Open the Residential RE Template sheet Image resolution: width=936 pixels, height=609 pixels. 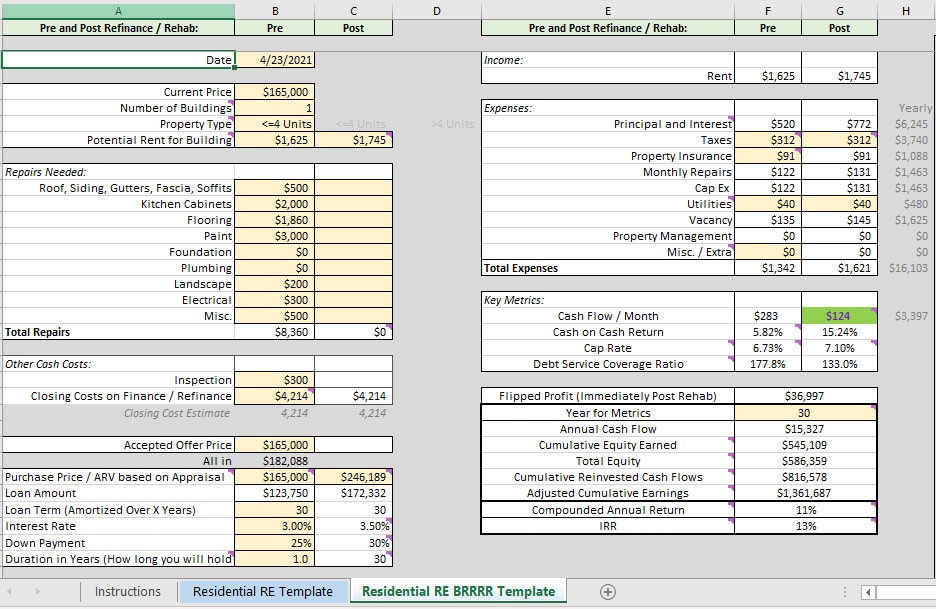pos(264,591)
